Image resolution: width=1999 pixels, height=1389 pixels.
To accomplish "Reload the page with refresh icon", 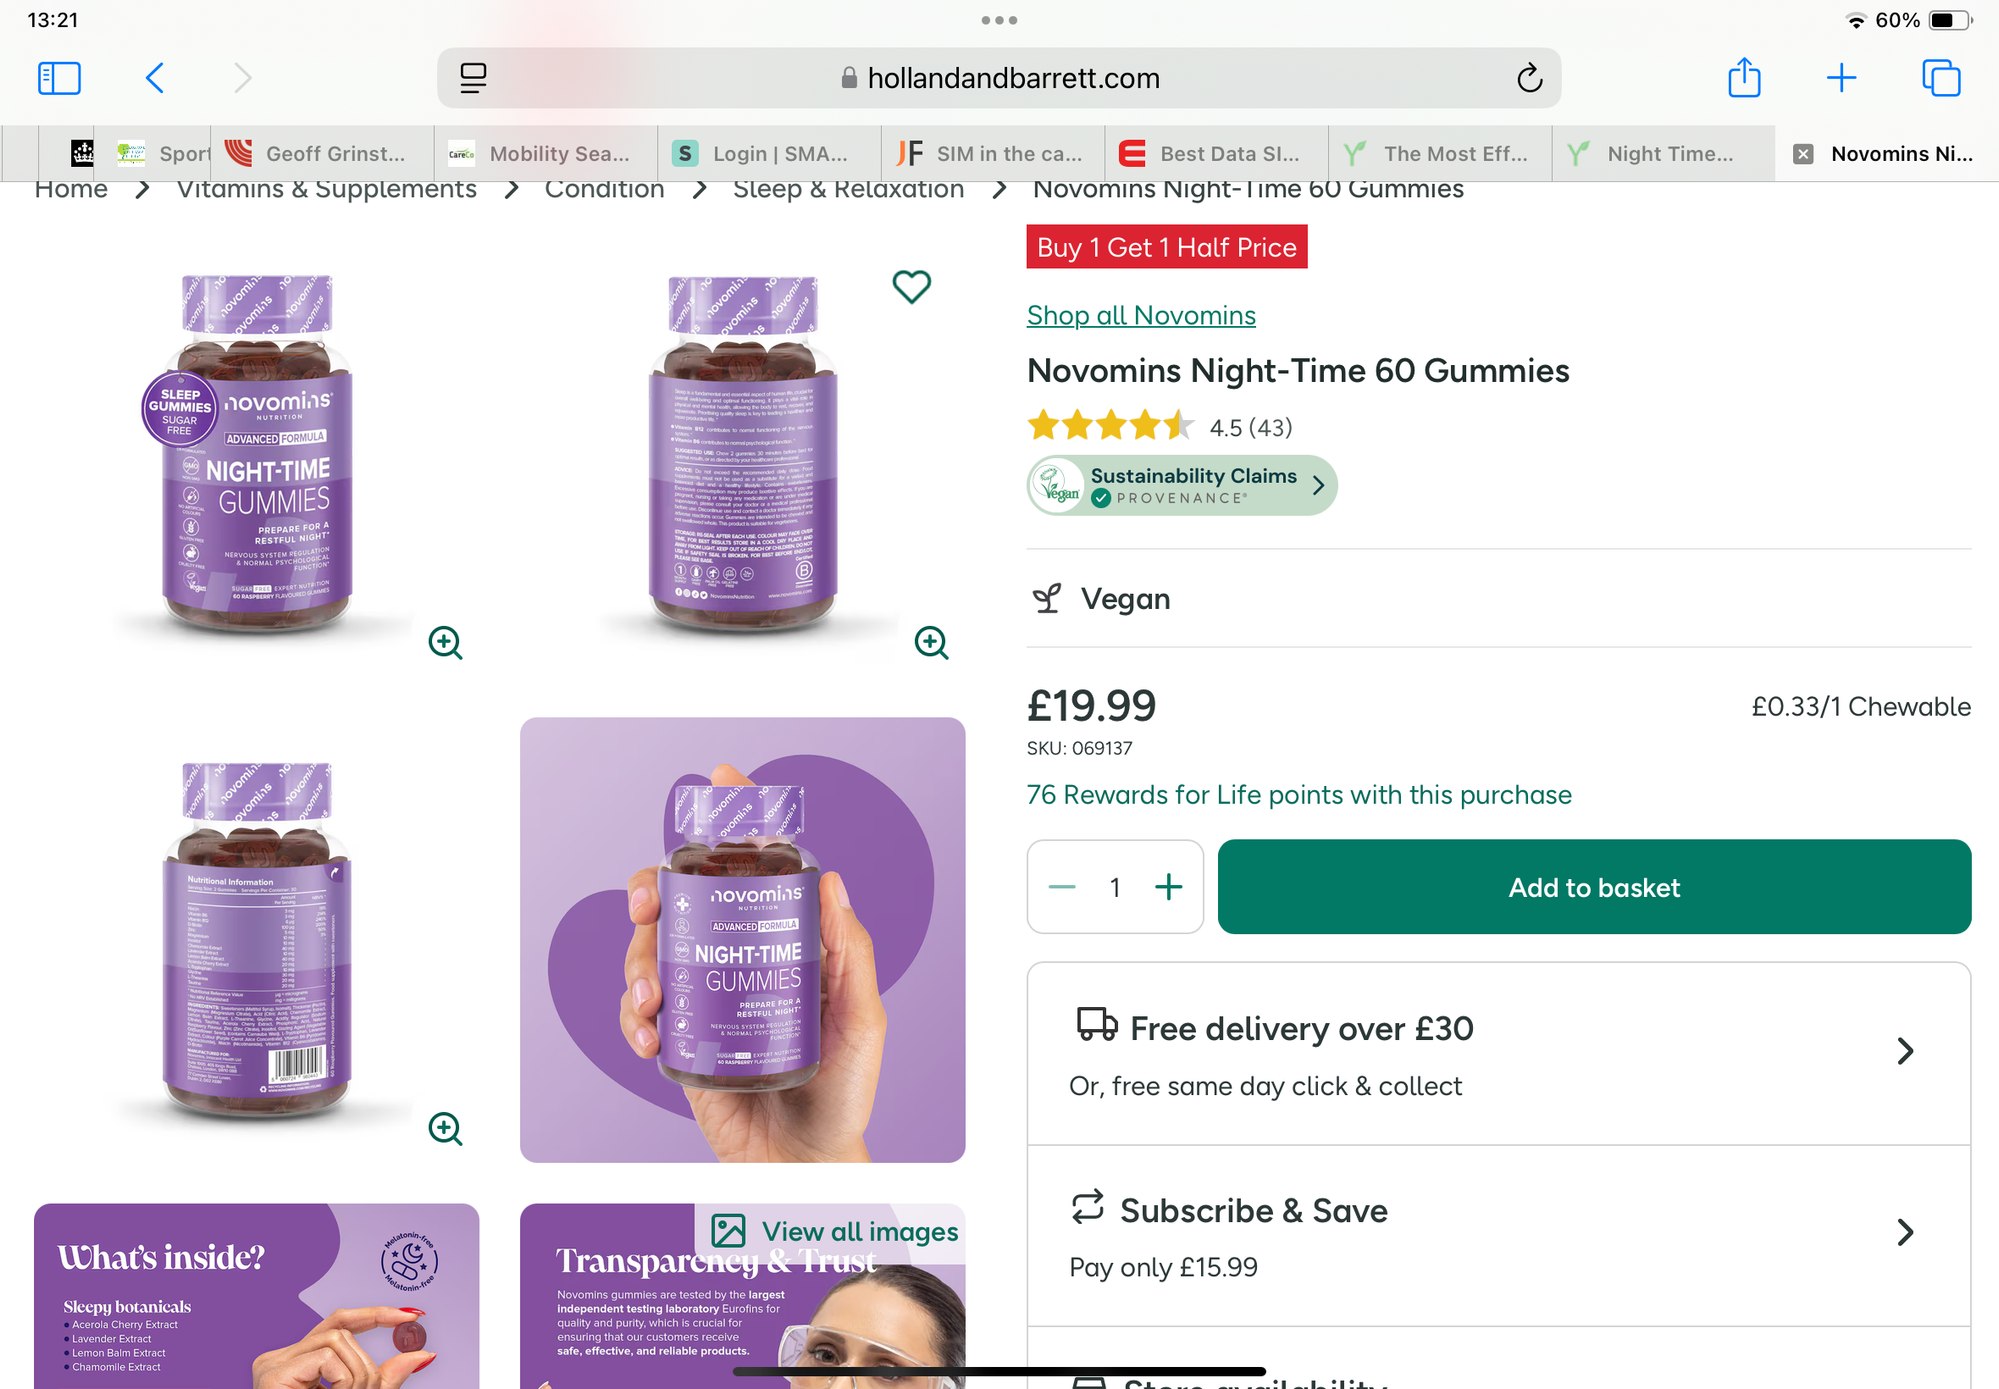I will [1529, 78].
